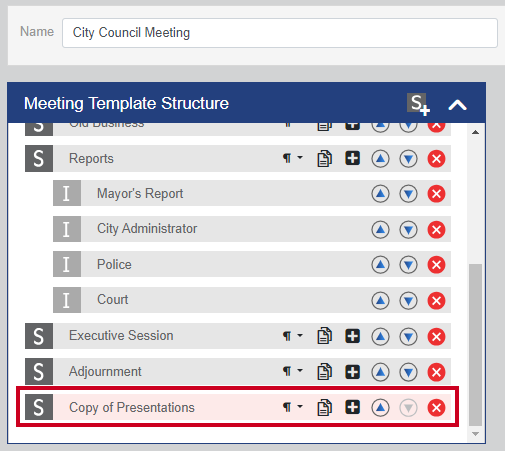Click the vertical scrollbar thumb

pyautogui.click(x=476, y=345)
